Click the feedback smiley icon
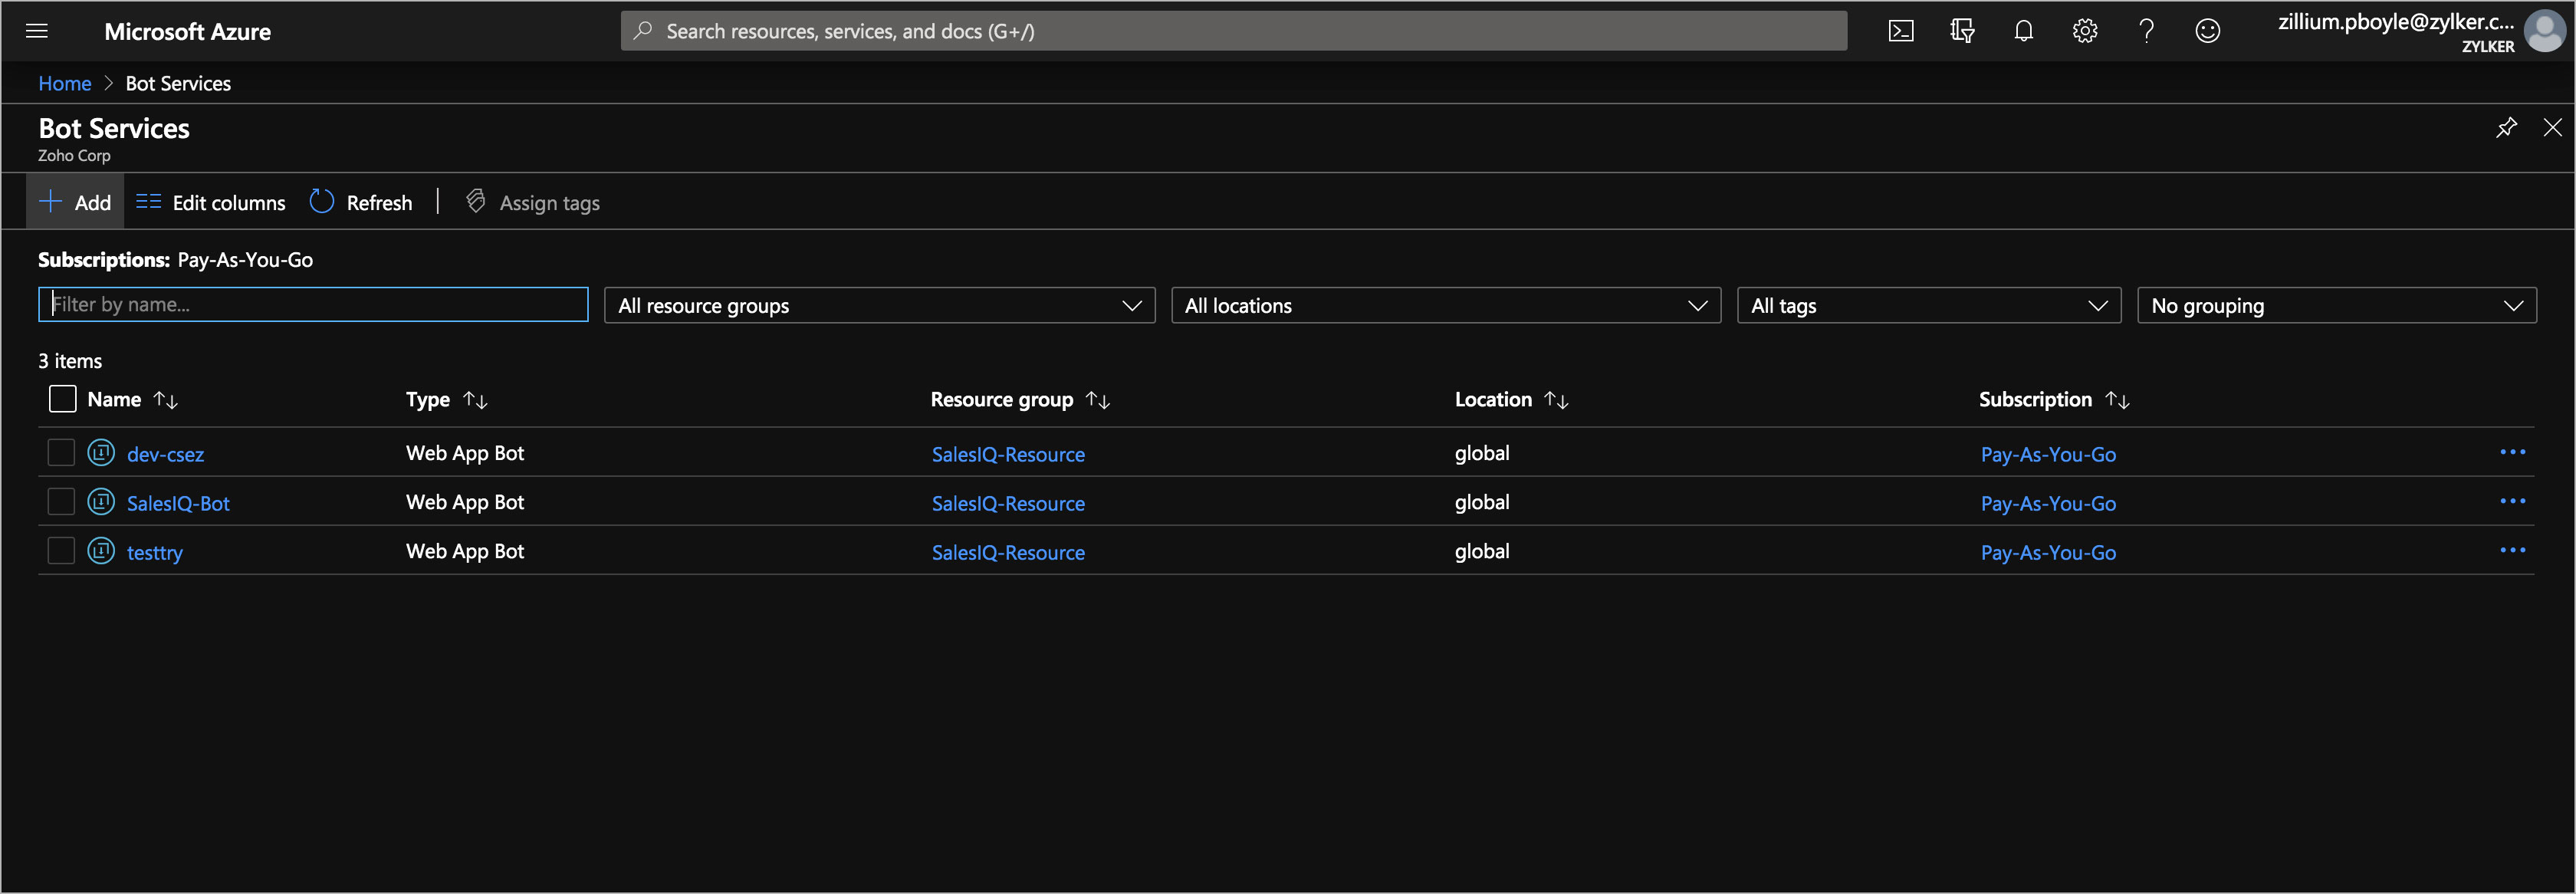 coord(2207,31)
